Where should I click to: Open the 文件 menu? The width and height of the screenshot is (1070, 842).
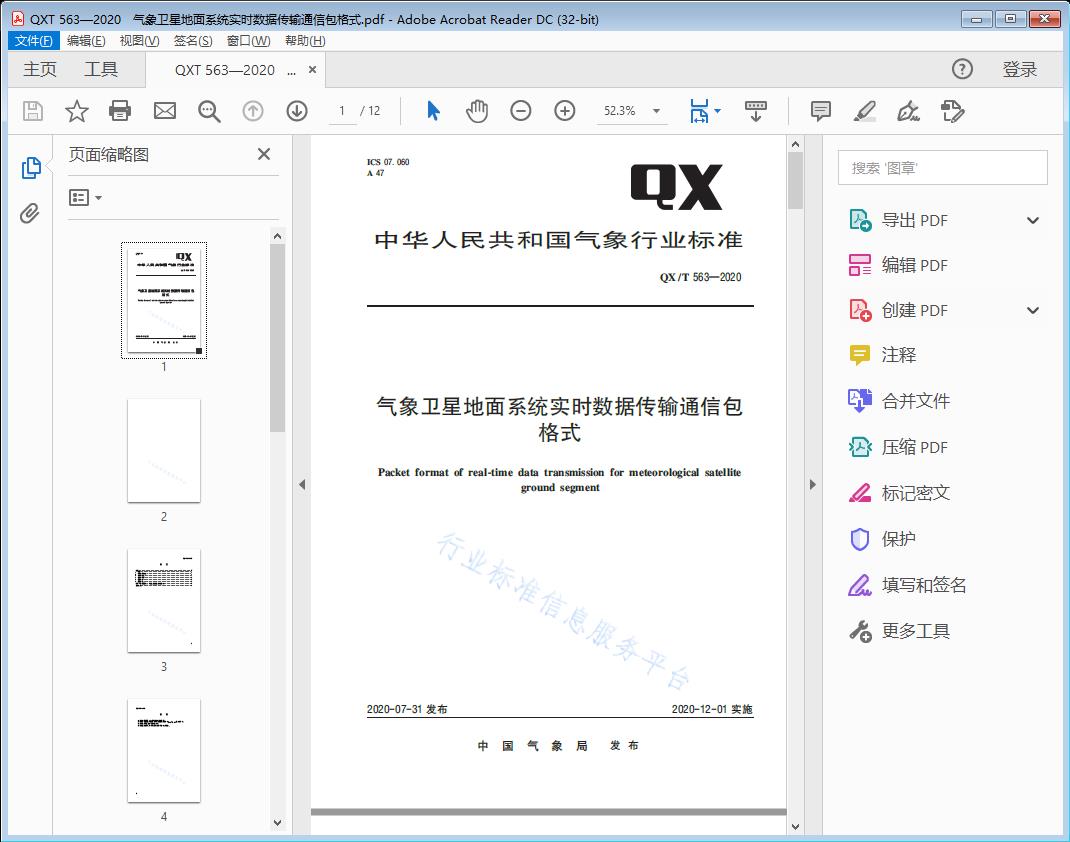33,41
